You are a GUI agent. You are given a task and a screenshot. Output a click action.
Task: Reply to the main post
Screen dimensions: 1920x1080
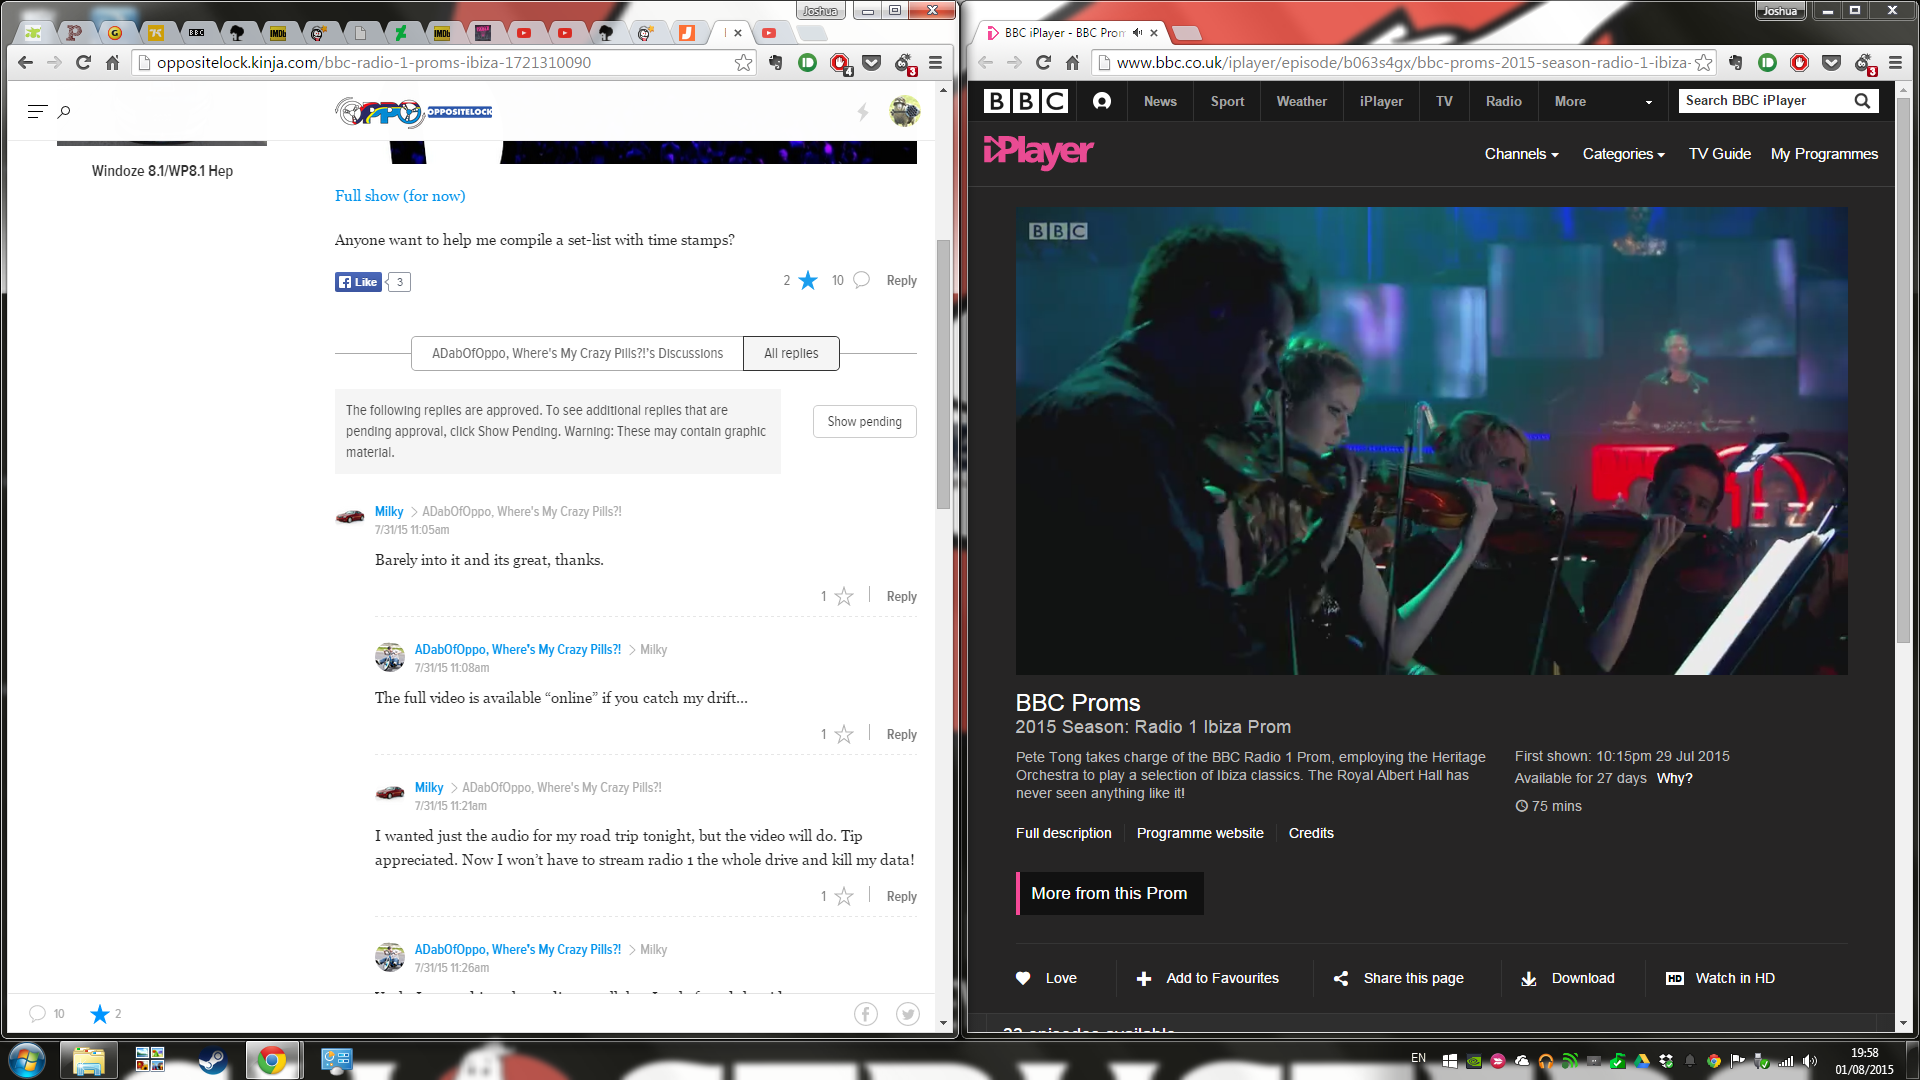tap(901, 281)
